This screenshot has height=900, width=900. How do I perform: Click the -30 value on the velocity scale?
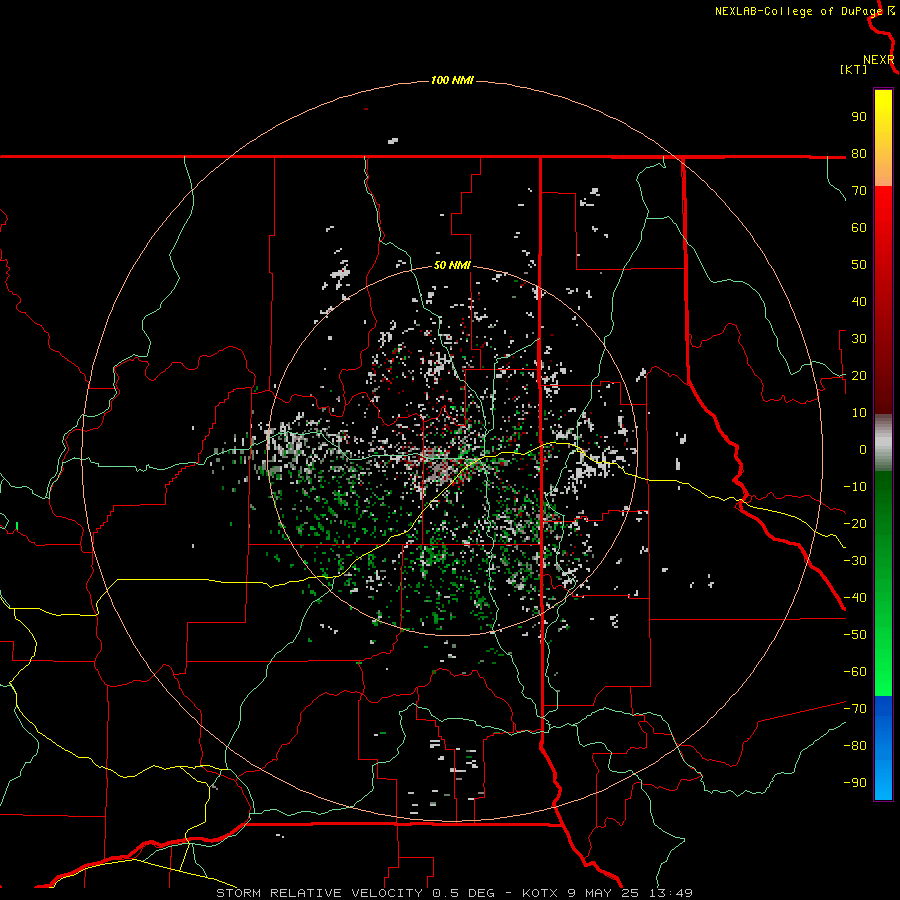[x=855, y=561]
